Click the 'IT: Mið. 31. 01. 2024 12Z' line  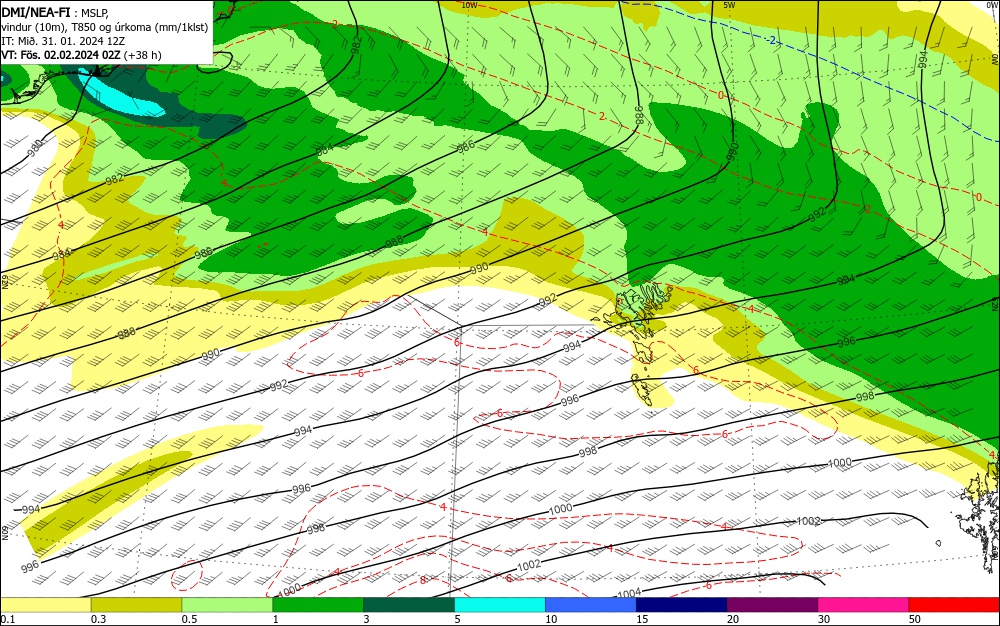[x=63, y=41]
